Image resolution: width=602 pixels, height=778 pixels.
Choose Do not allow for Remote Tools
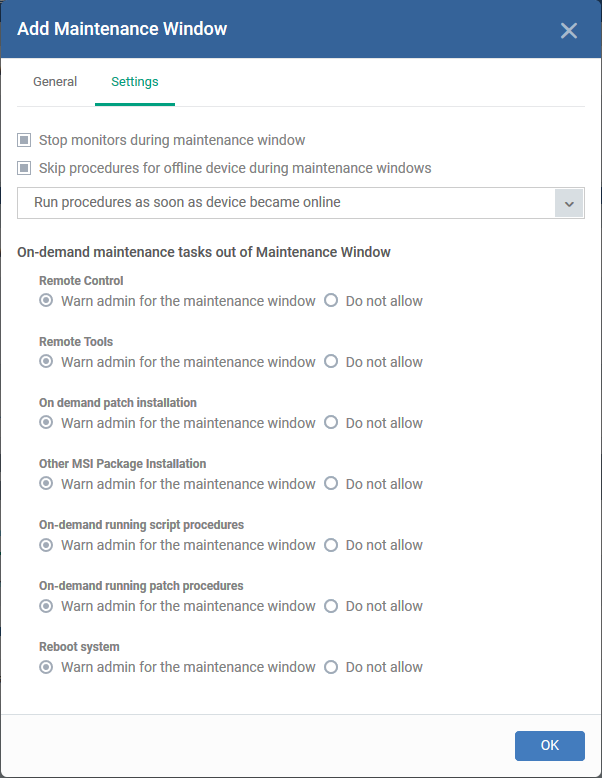[x=331, y=361]
